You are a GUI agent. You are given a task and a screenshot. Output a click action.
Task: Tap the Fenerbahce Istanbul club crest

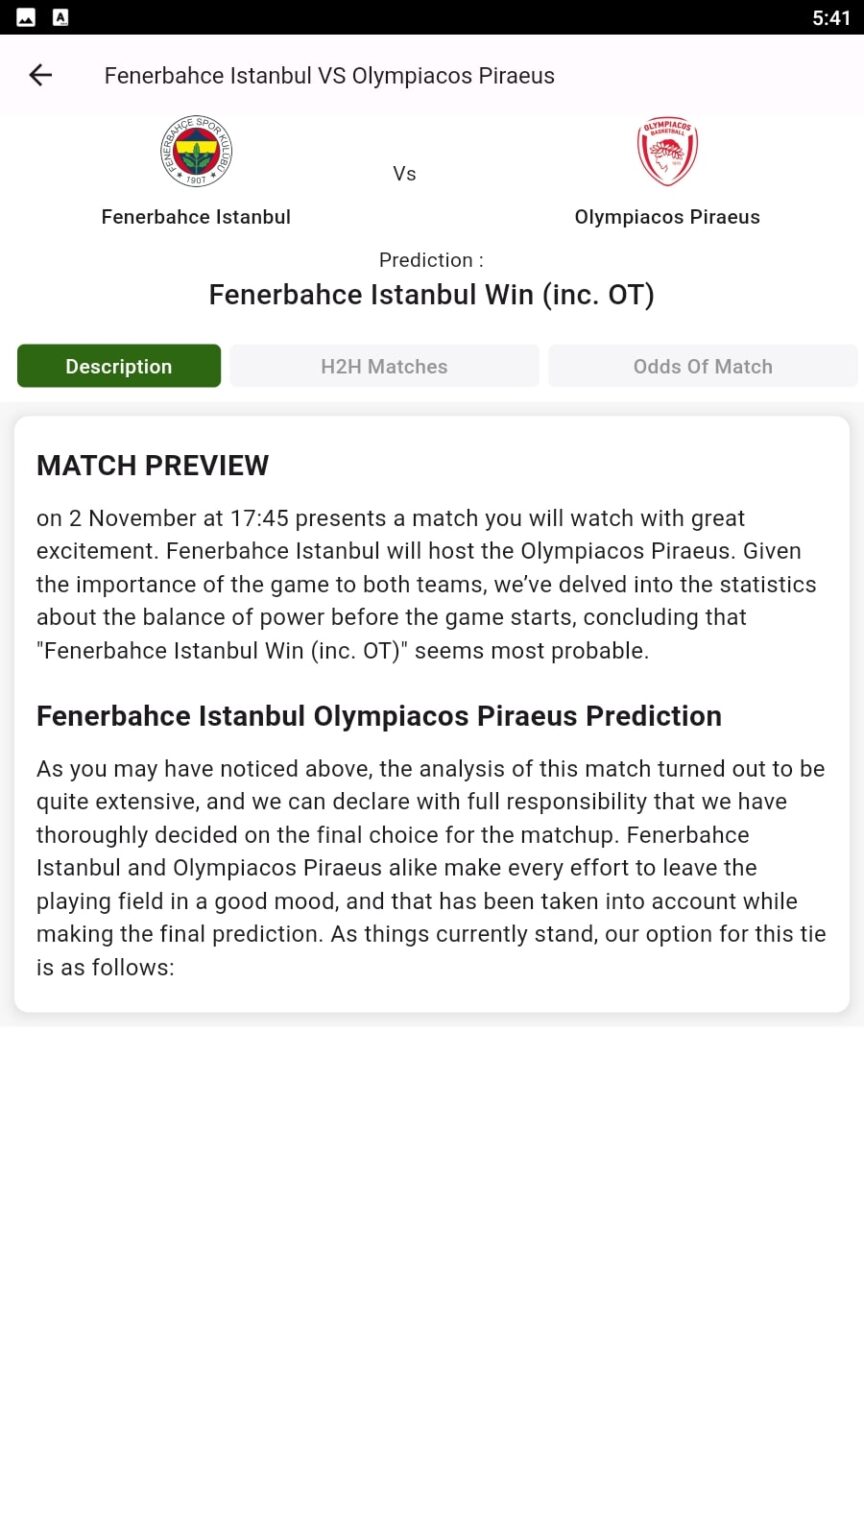(x=195, y=150)
